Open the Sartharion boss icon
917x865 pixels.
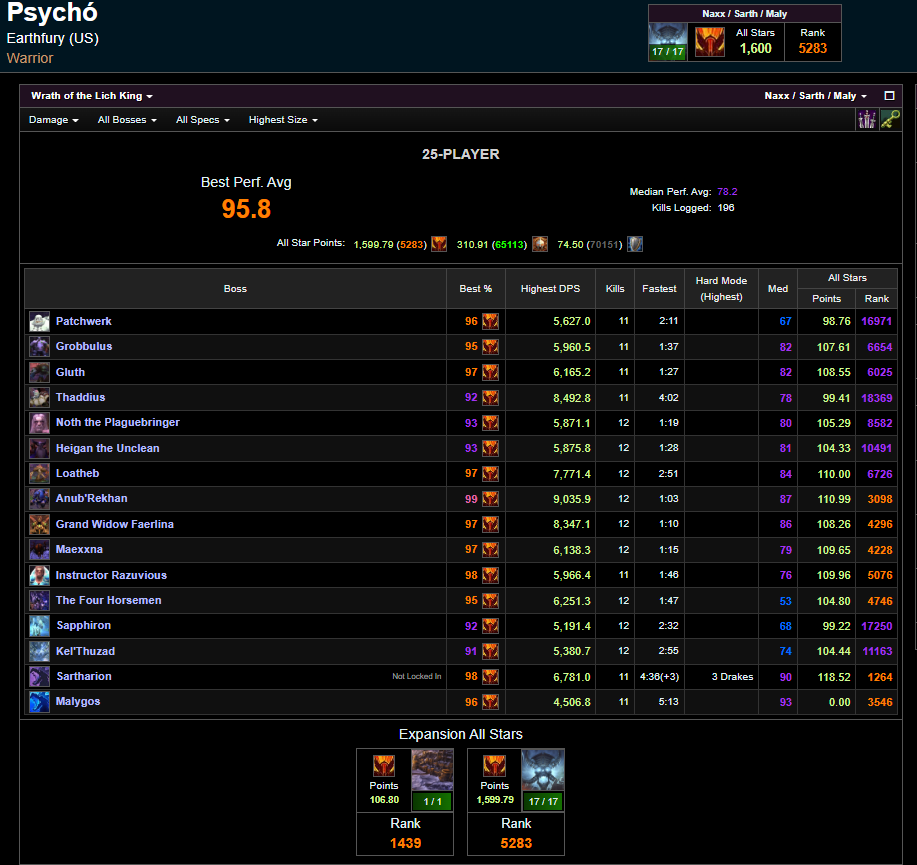(x=39, y=677)
